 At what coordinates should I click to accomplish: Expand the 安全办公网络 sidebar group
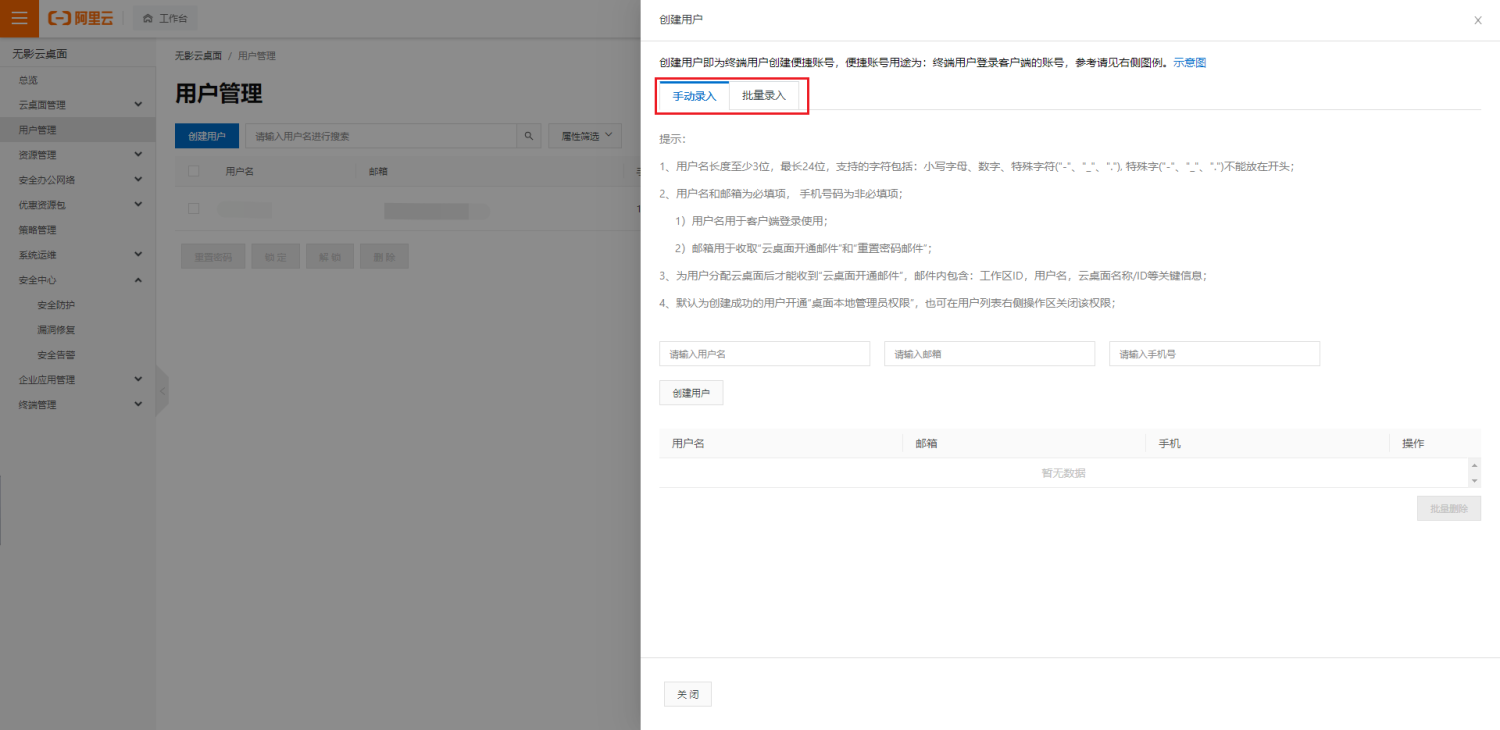click(x=78, y=180)
